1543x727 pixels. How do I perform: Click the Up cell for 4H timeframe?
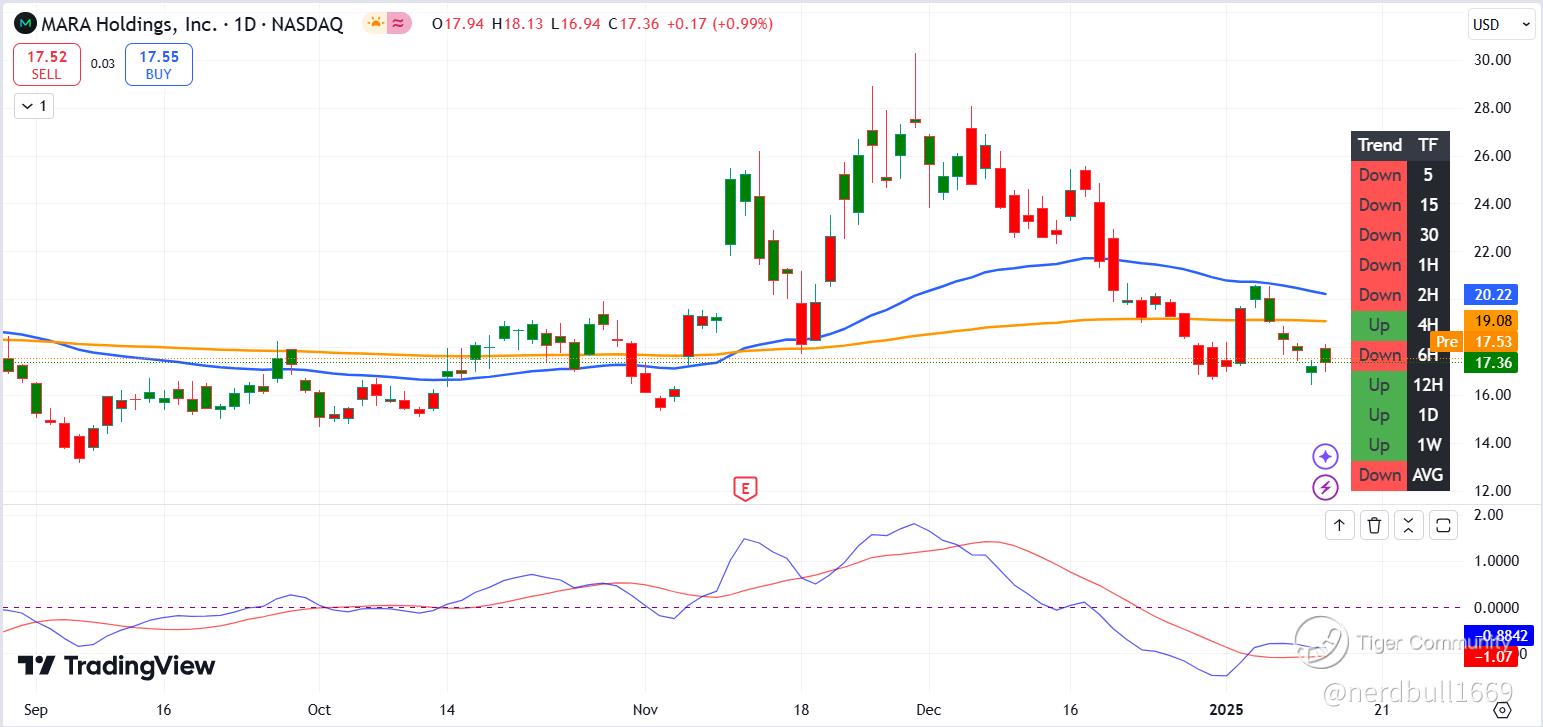pyautogui.click(x=1379, y=325)
